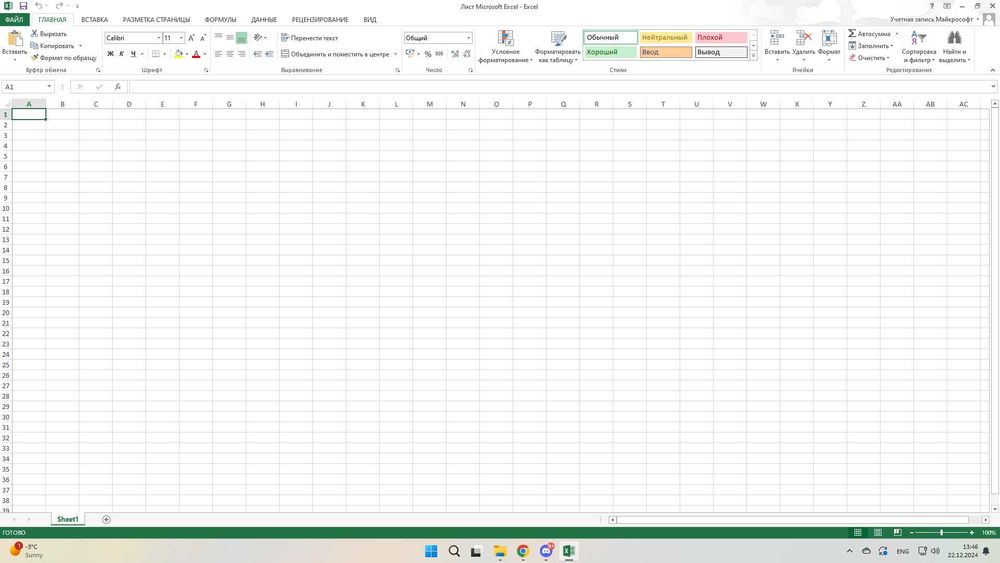Save the workbook via quick access toolbar
Viewport: 1000px width, 563px height.
[23, 6]
